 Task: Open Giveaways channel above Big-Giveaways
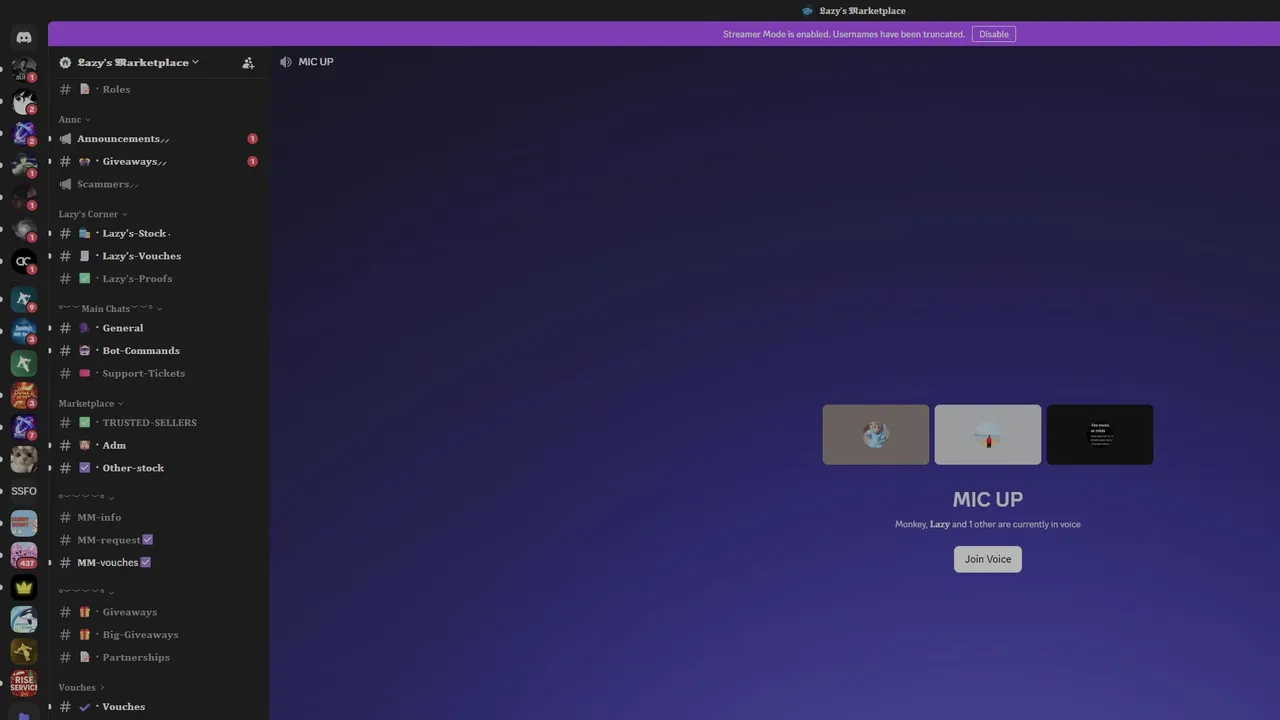[159, 612]
